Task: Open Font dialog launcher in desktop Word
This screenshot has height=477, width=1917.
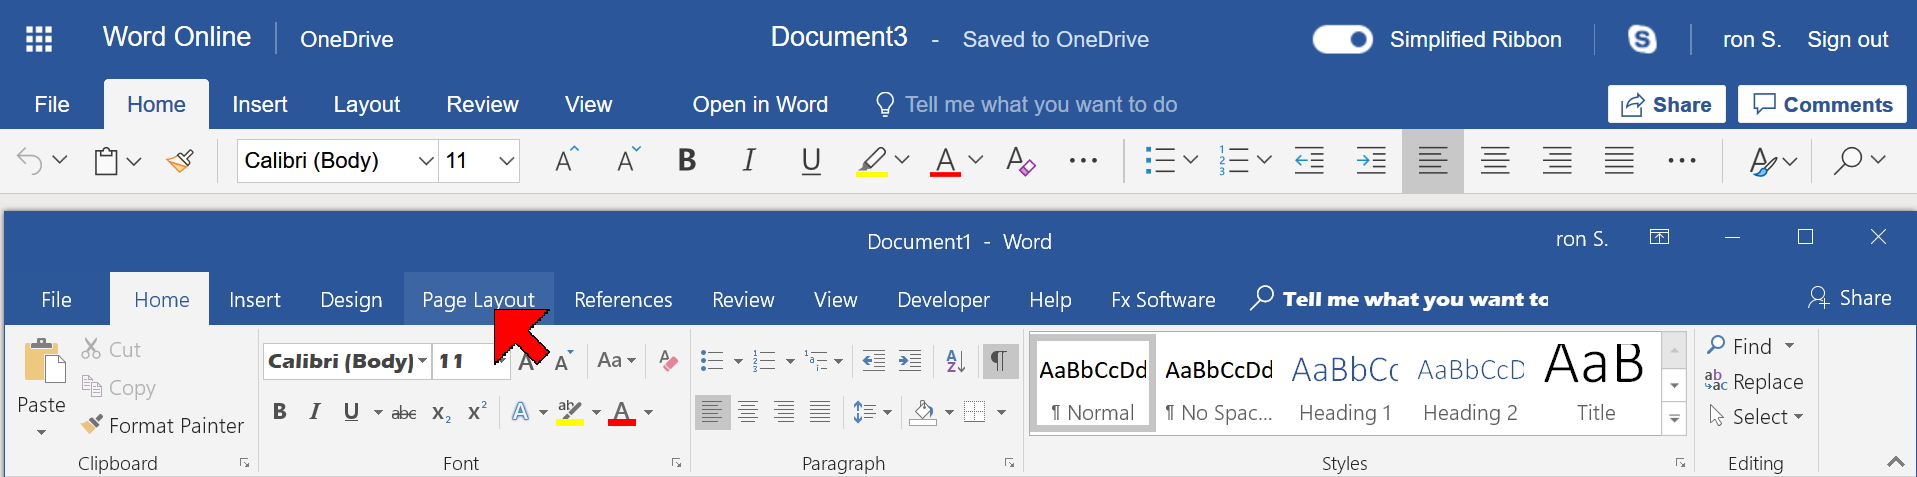Action: click(x=677, y=463)
